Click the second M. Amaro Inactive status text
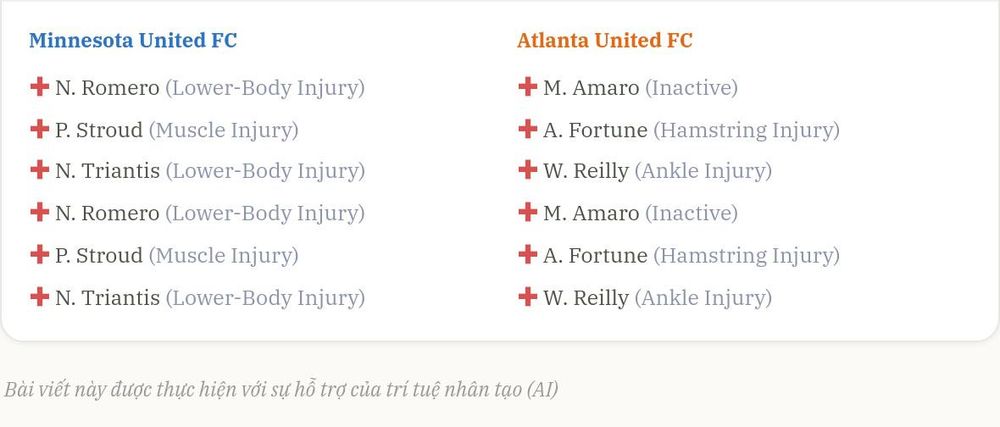 pos(691,213)
